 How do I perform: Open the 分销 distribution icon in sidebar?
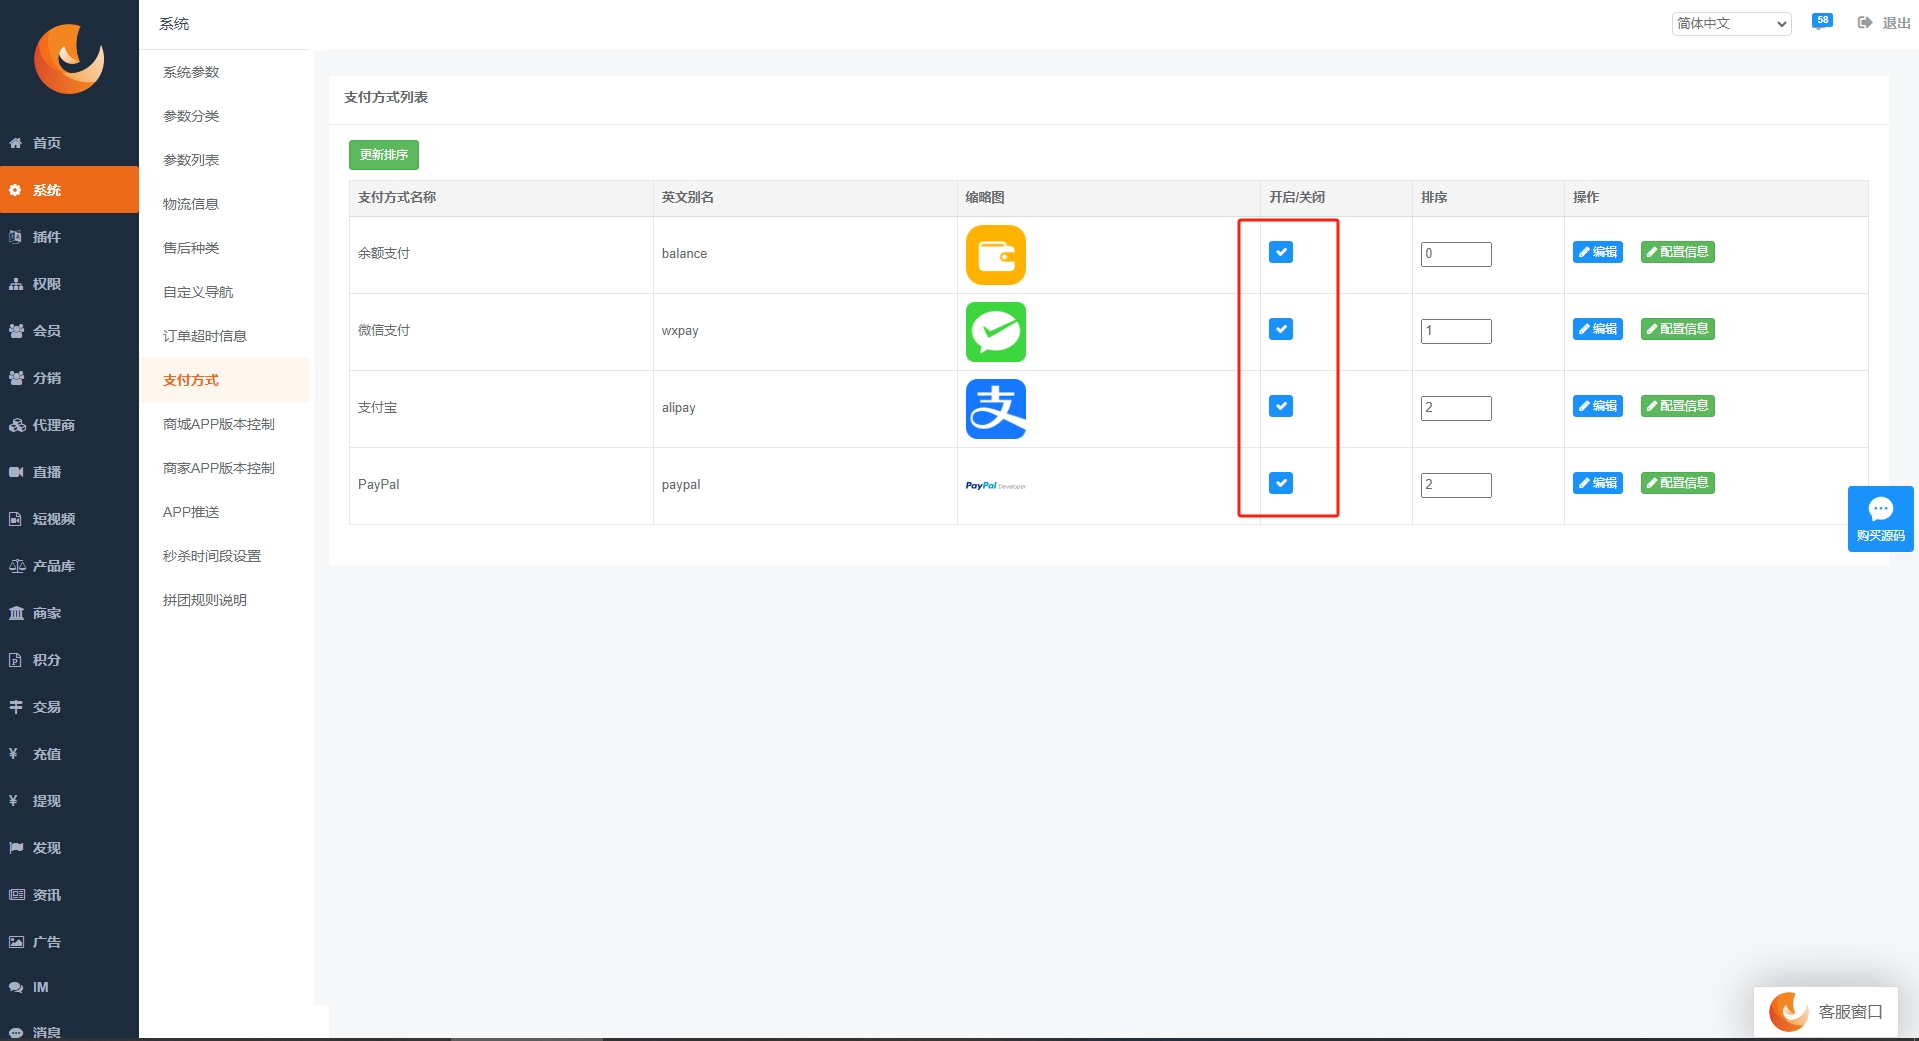(16, 378)
